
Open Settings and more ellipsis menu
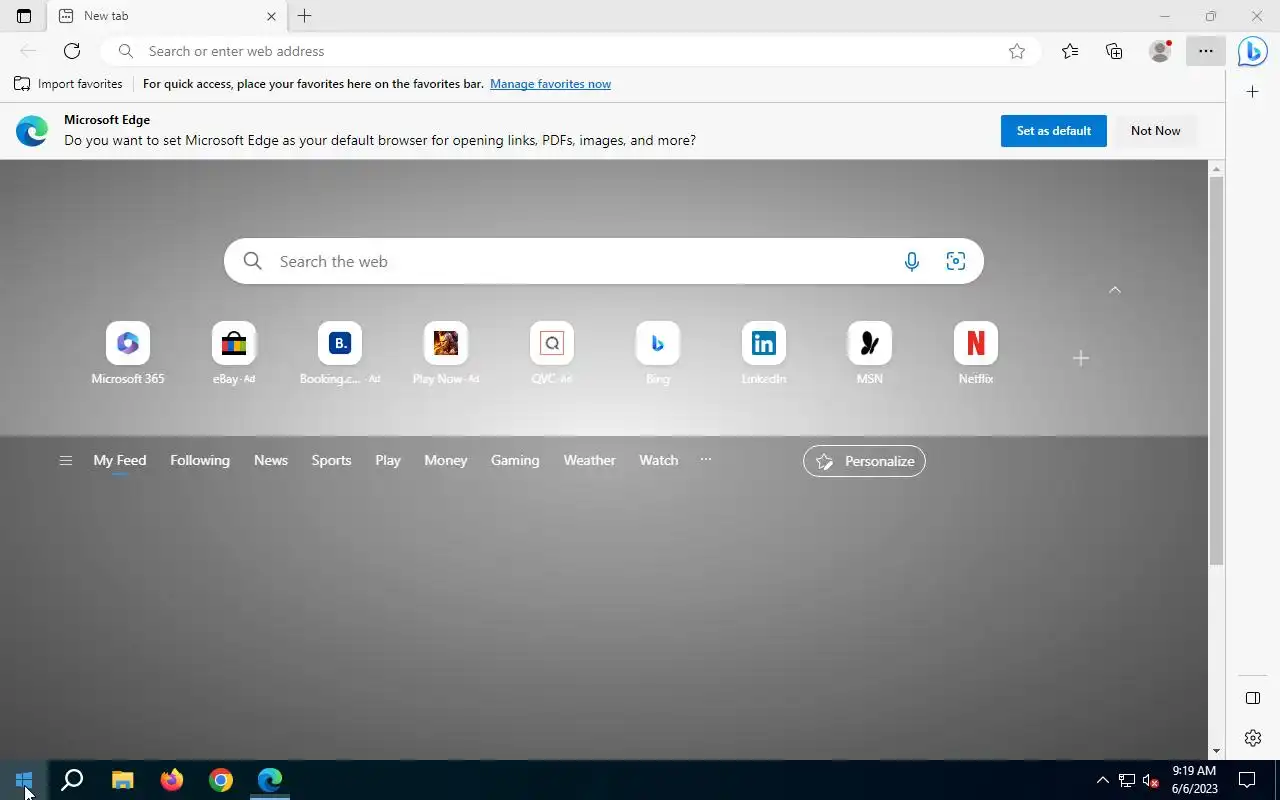(1206, 51)
